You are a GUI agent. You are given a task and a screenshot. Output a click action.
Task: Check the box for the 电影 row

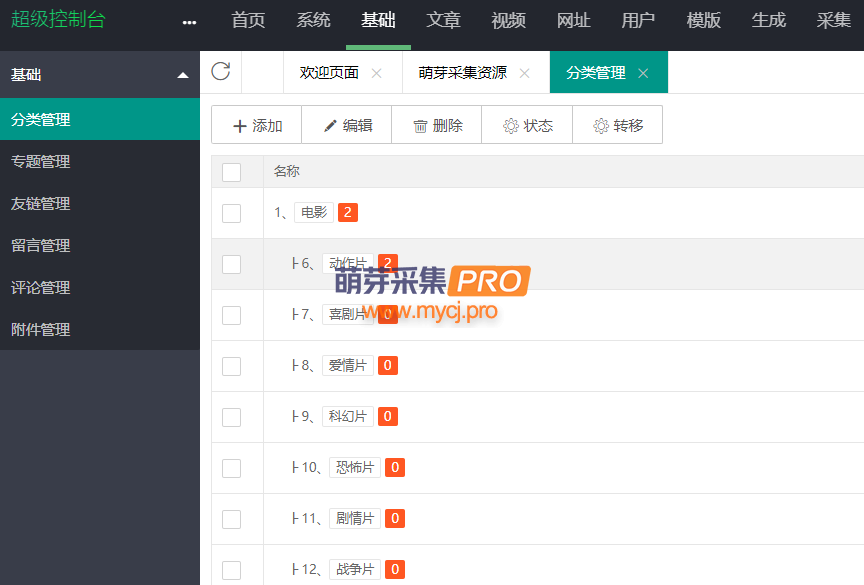pyautogui.click(x=231, y=213)
